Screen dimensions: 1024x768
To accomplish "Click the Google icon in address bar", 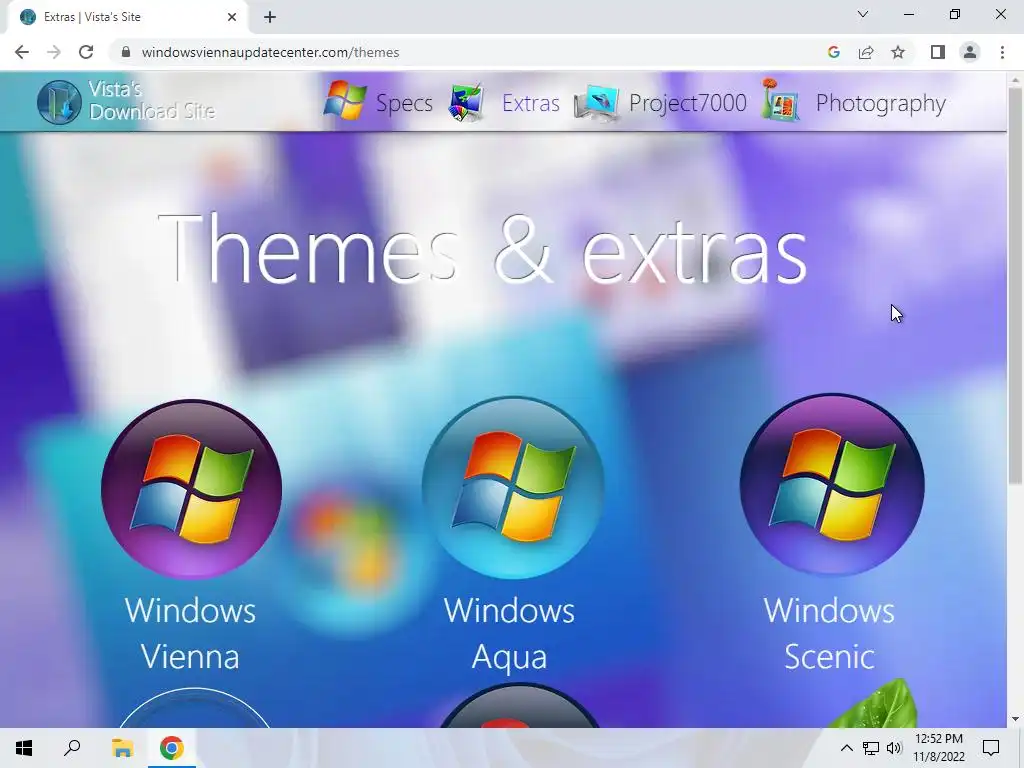I will pyautogui.click(x=833, y=52).
